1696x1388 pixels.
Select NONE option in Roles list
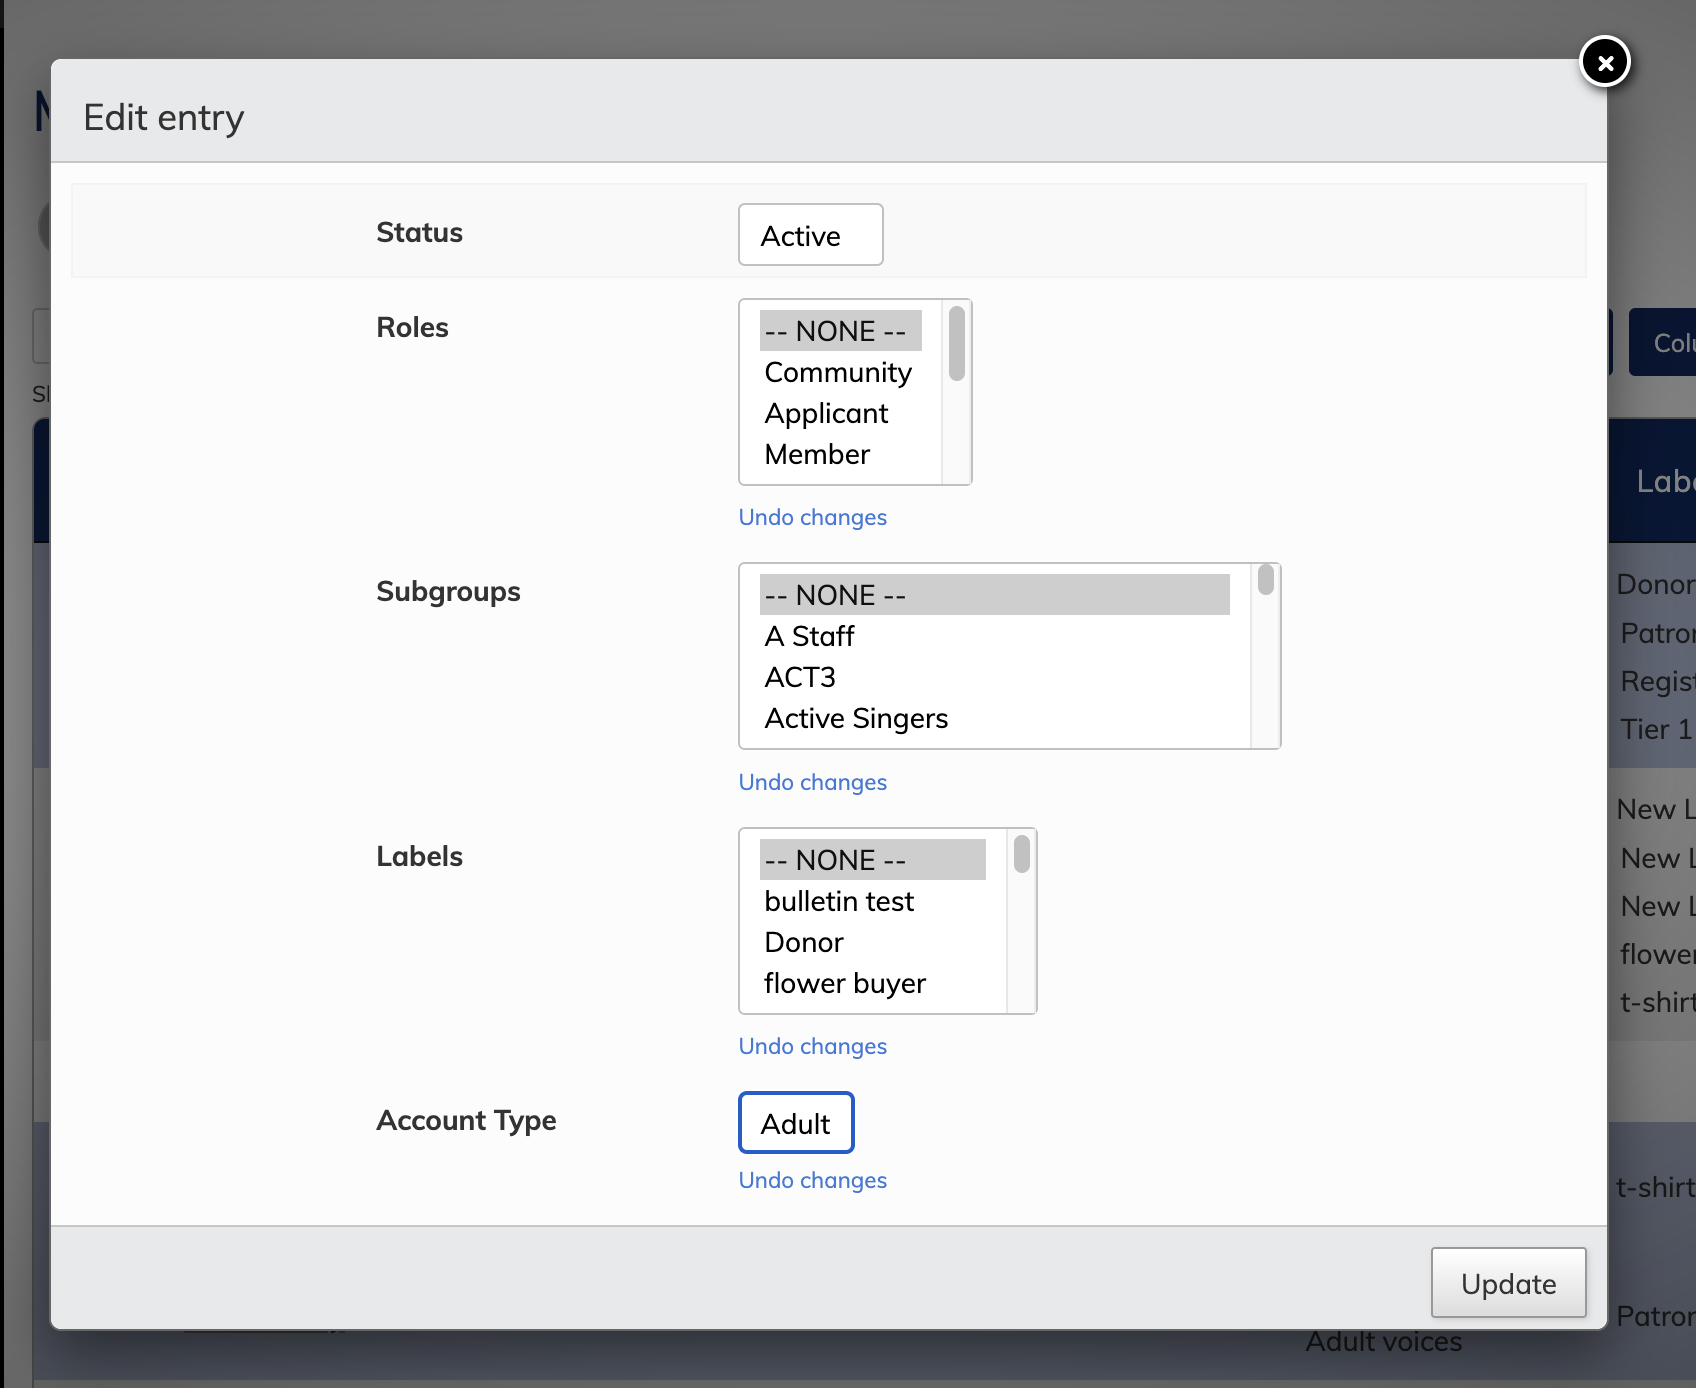pos(836,331)
